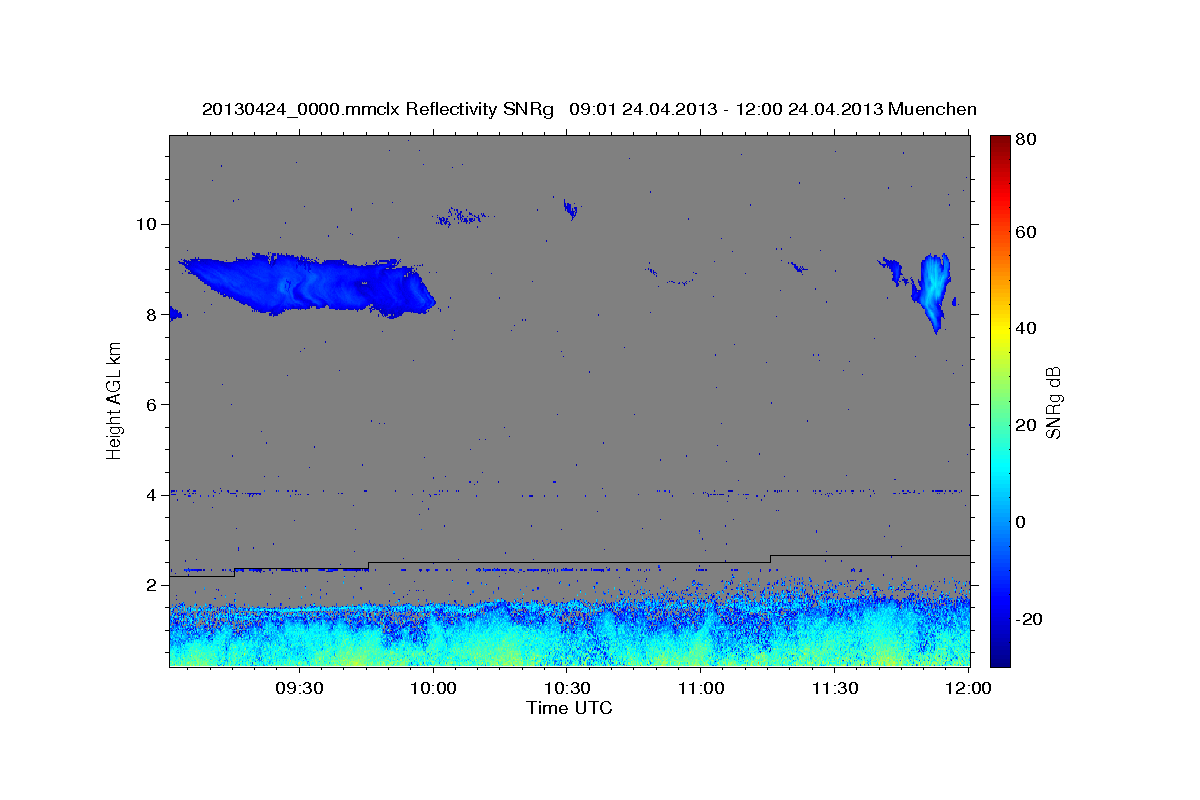Click the plot title '20130424_0000.mmclx Reflectivity SNRg'

pos(377,108)
